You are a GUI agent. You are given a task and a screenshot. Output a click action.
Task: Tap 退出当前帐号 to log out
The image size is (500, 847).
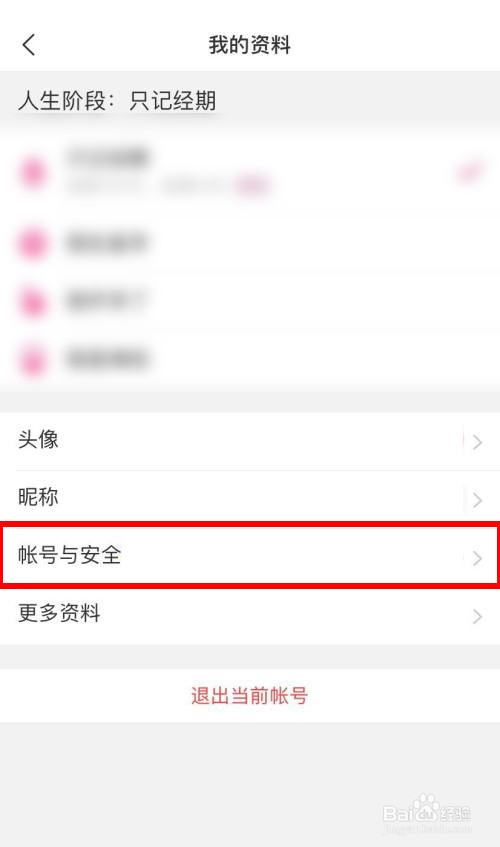point(250,695)
